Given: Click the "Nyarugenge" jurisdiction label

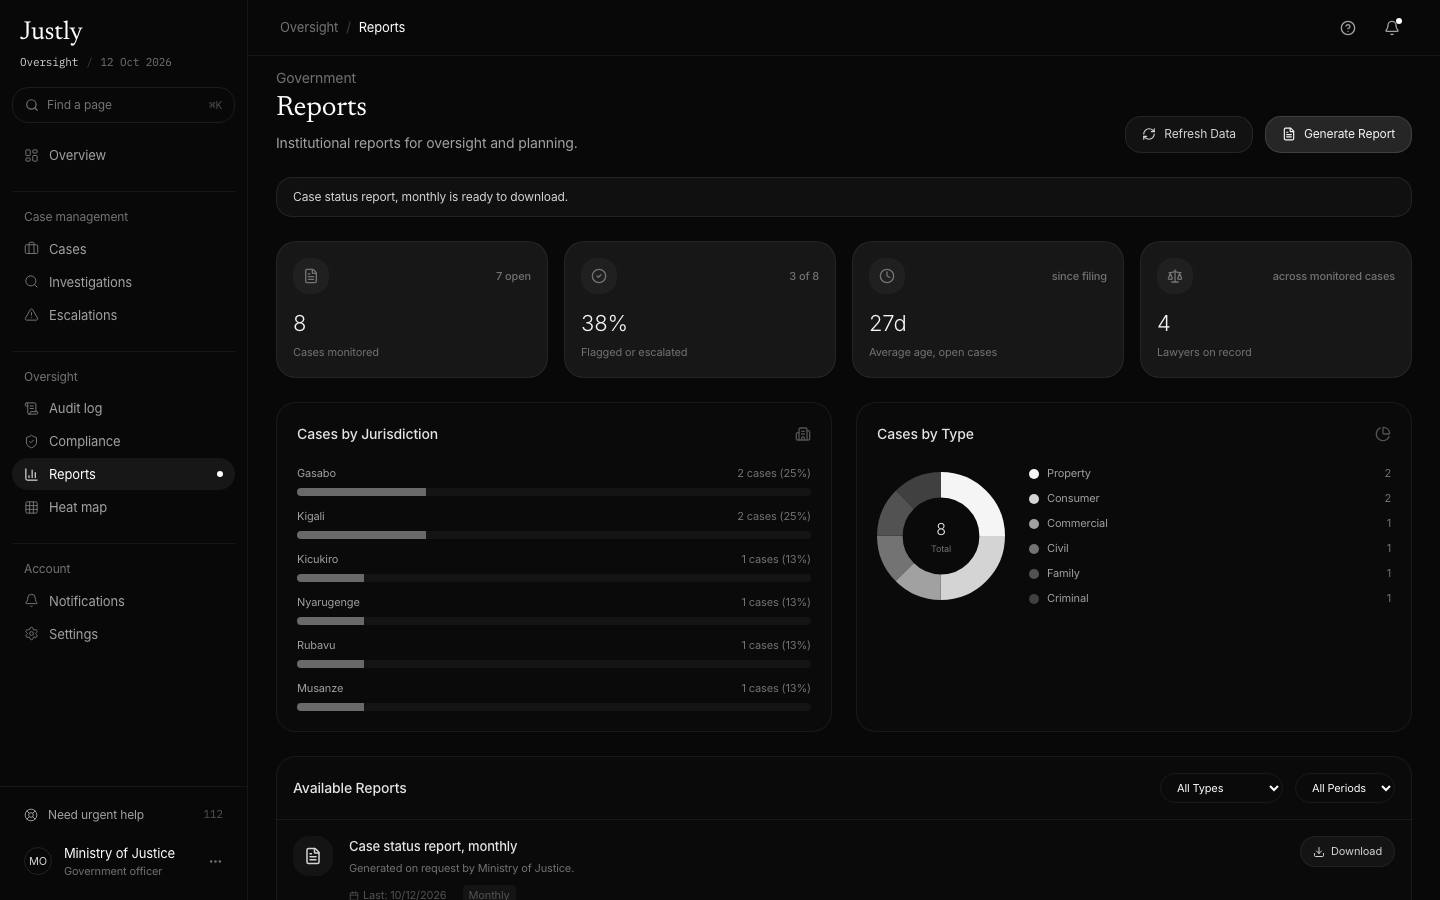Looking at the screenshot, I should click(328, 602).
